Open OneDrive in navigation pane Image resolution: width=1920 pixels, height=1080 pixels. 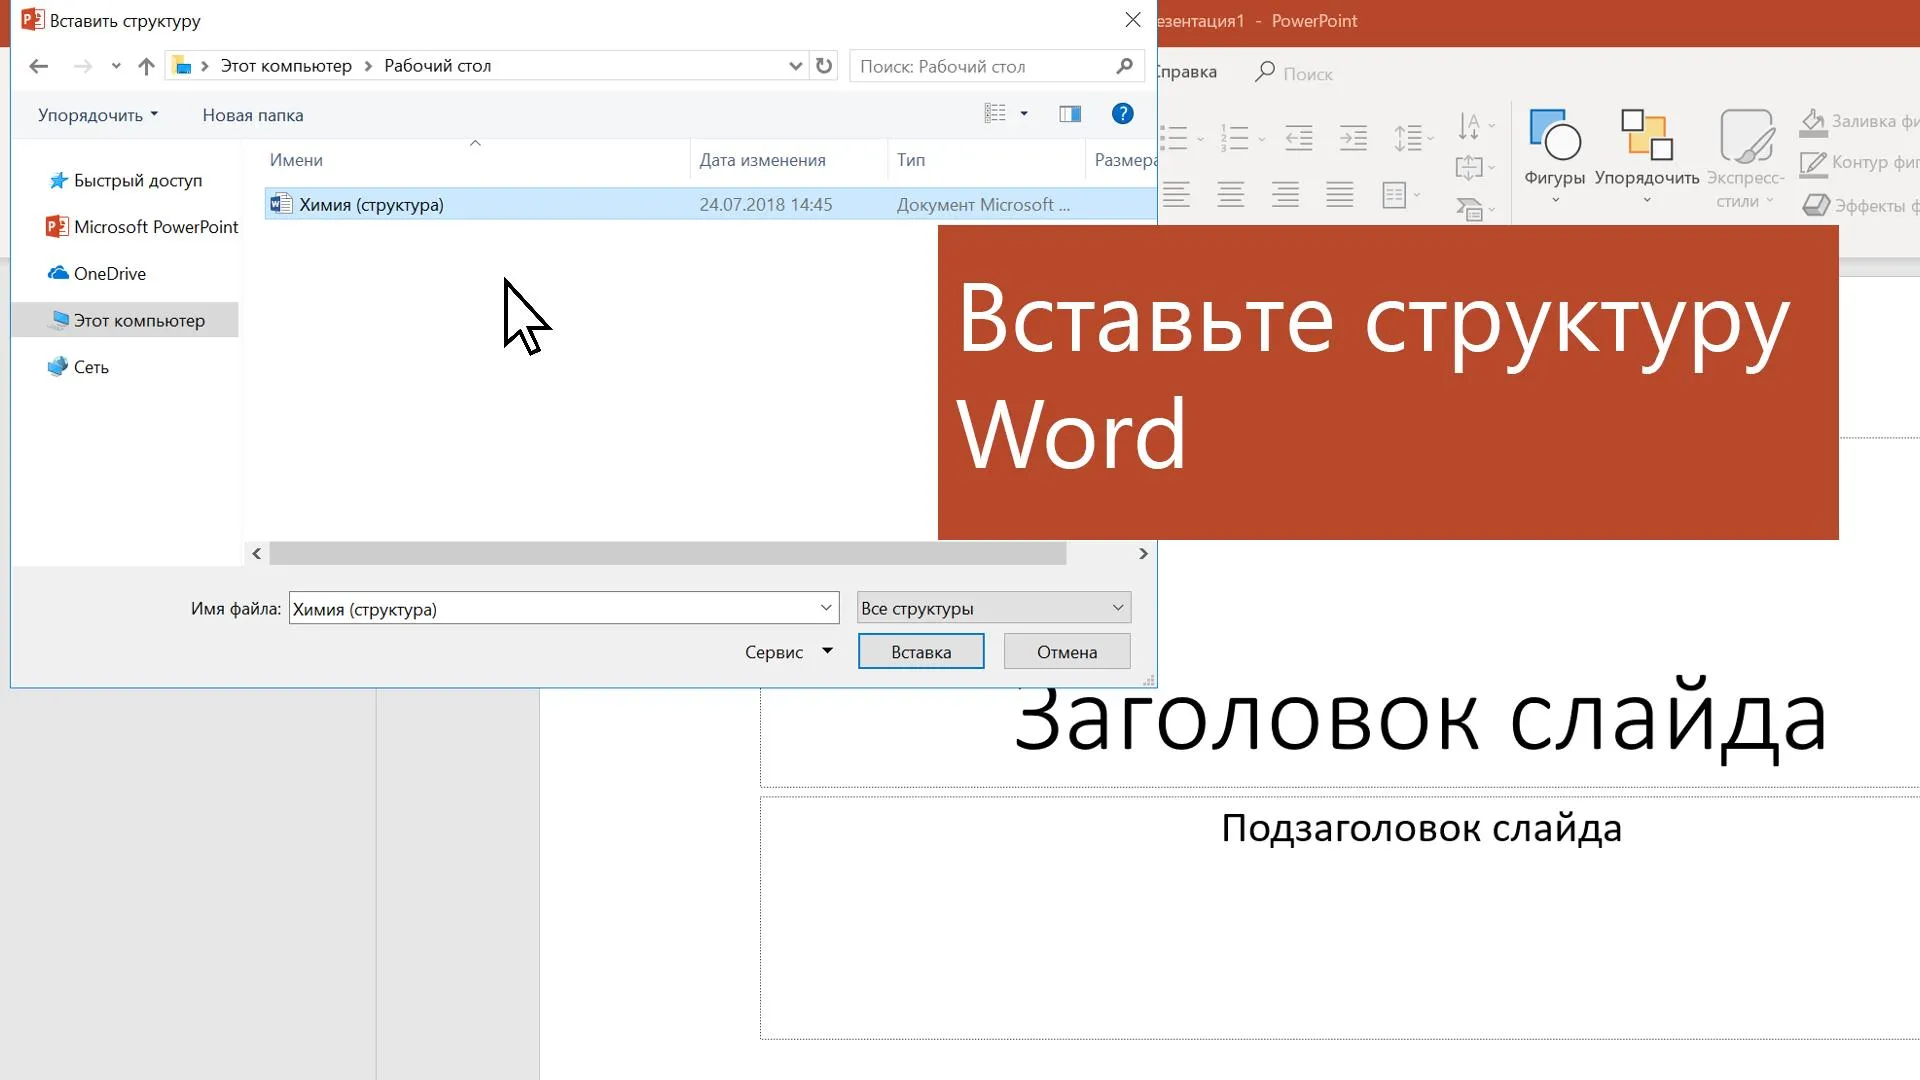(97, 273)
